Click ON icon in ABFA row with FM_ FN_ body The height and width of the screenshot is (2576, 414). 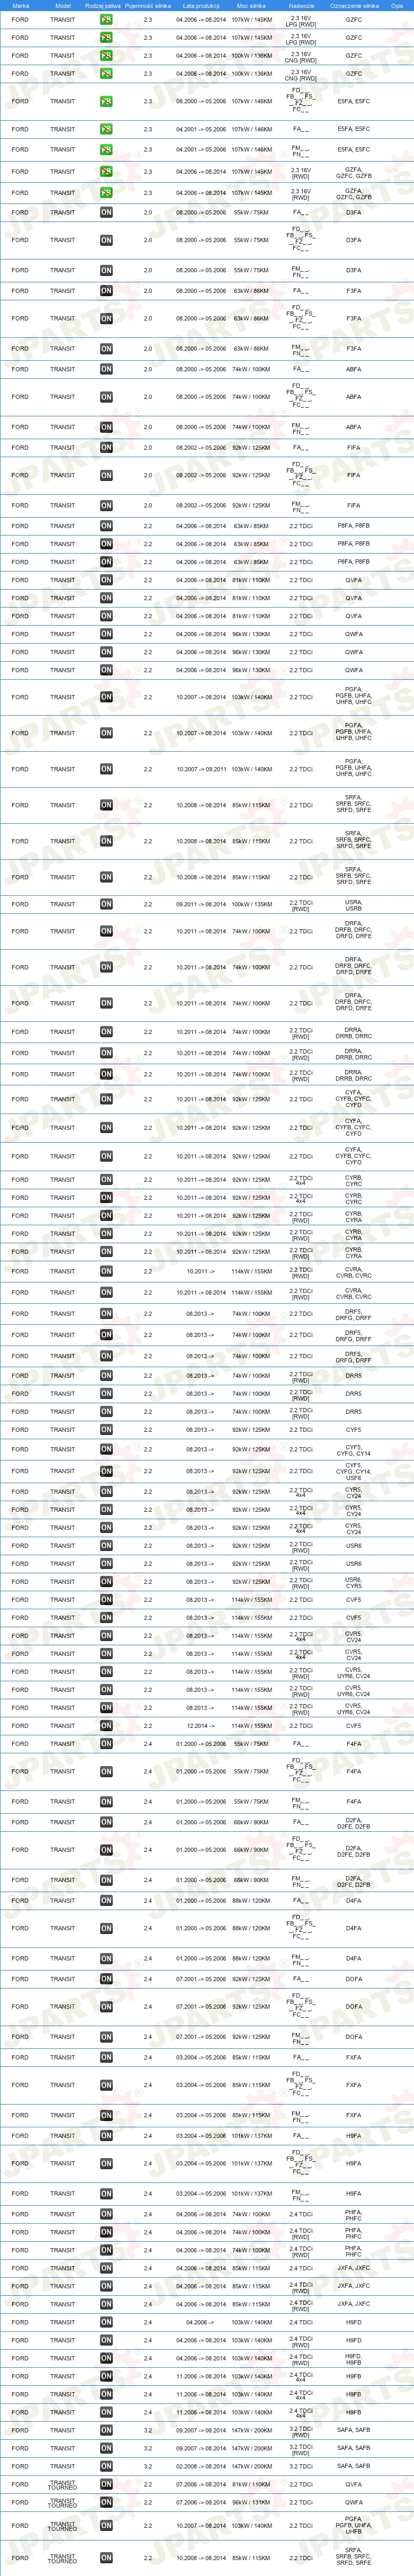coord(106,427)
